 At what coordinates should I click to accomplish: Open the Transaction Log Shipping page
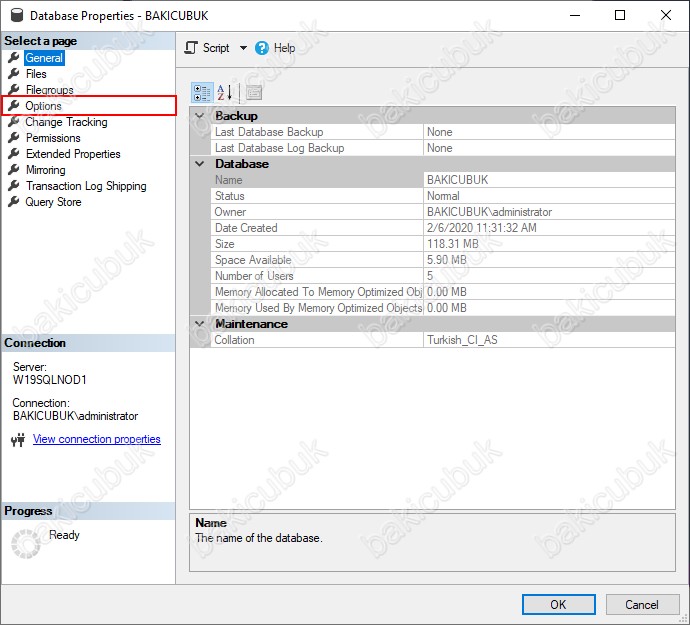[x=86, y=186]
